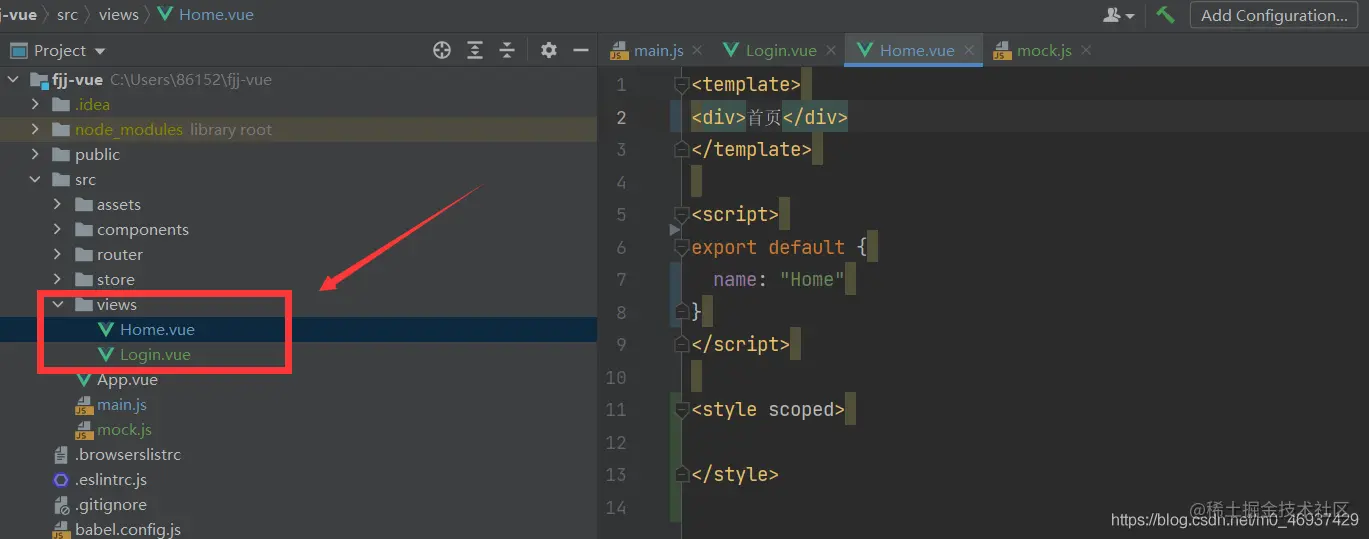Viewport: 1369px width, 539px height.
Task: Click the router folder name
Action: point(120,254)
